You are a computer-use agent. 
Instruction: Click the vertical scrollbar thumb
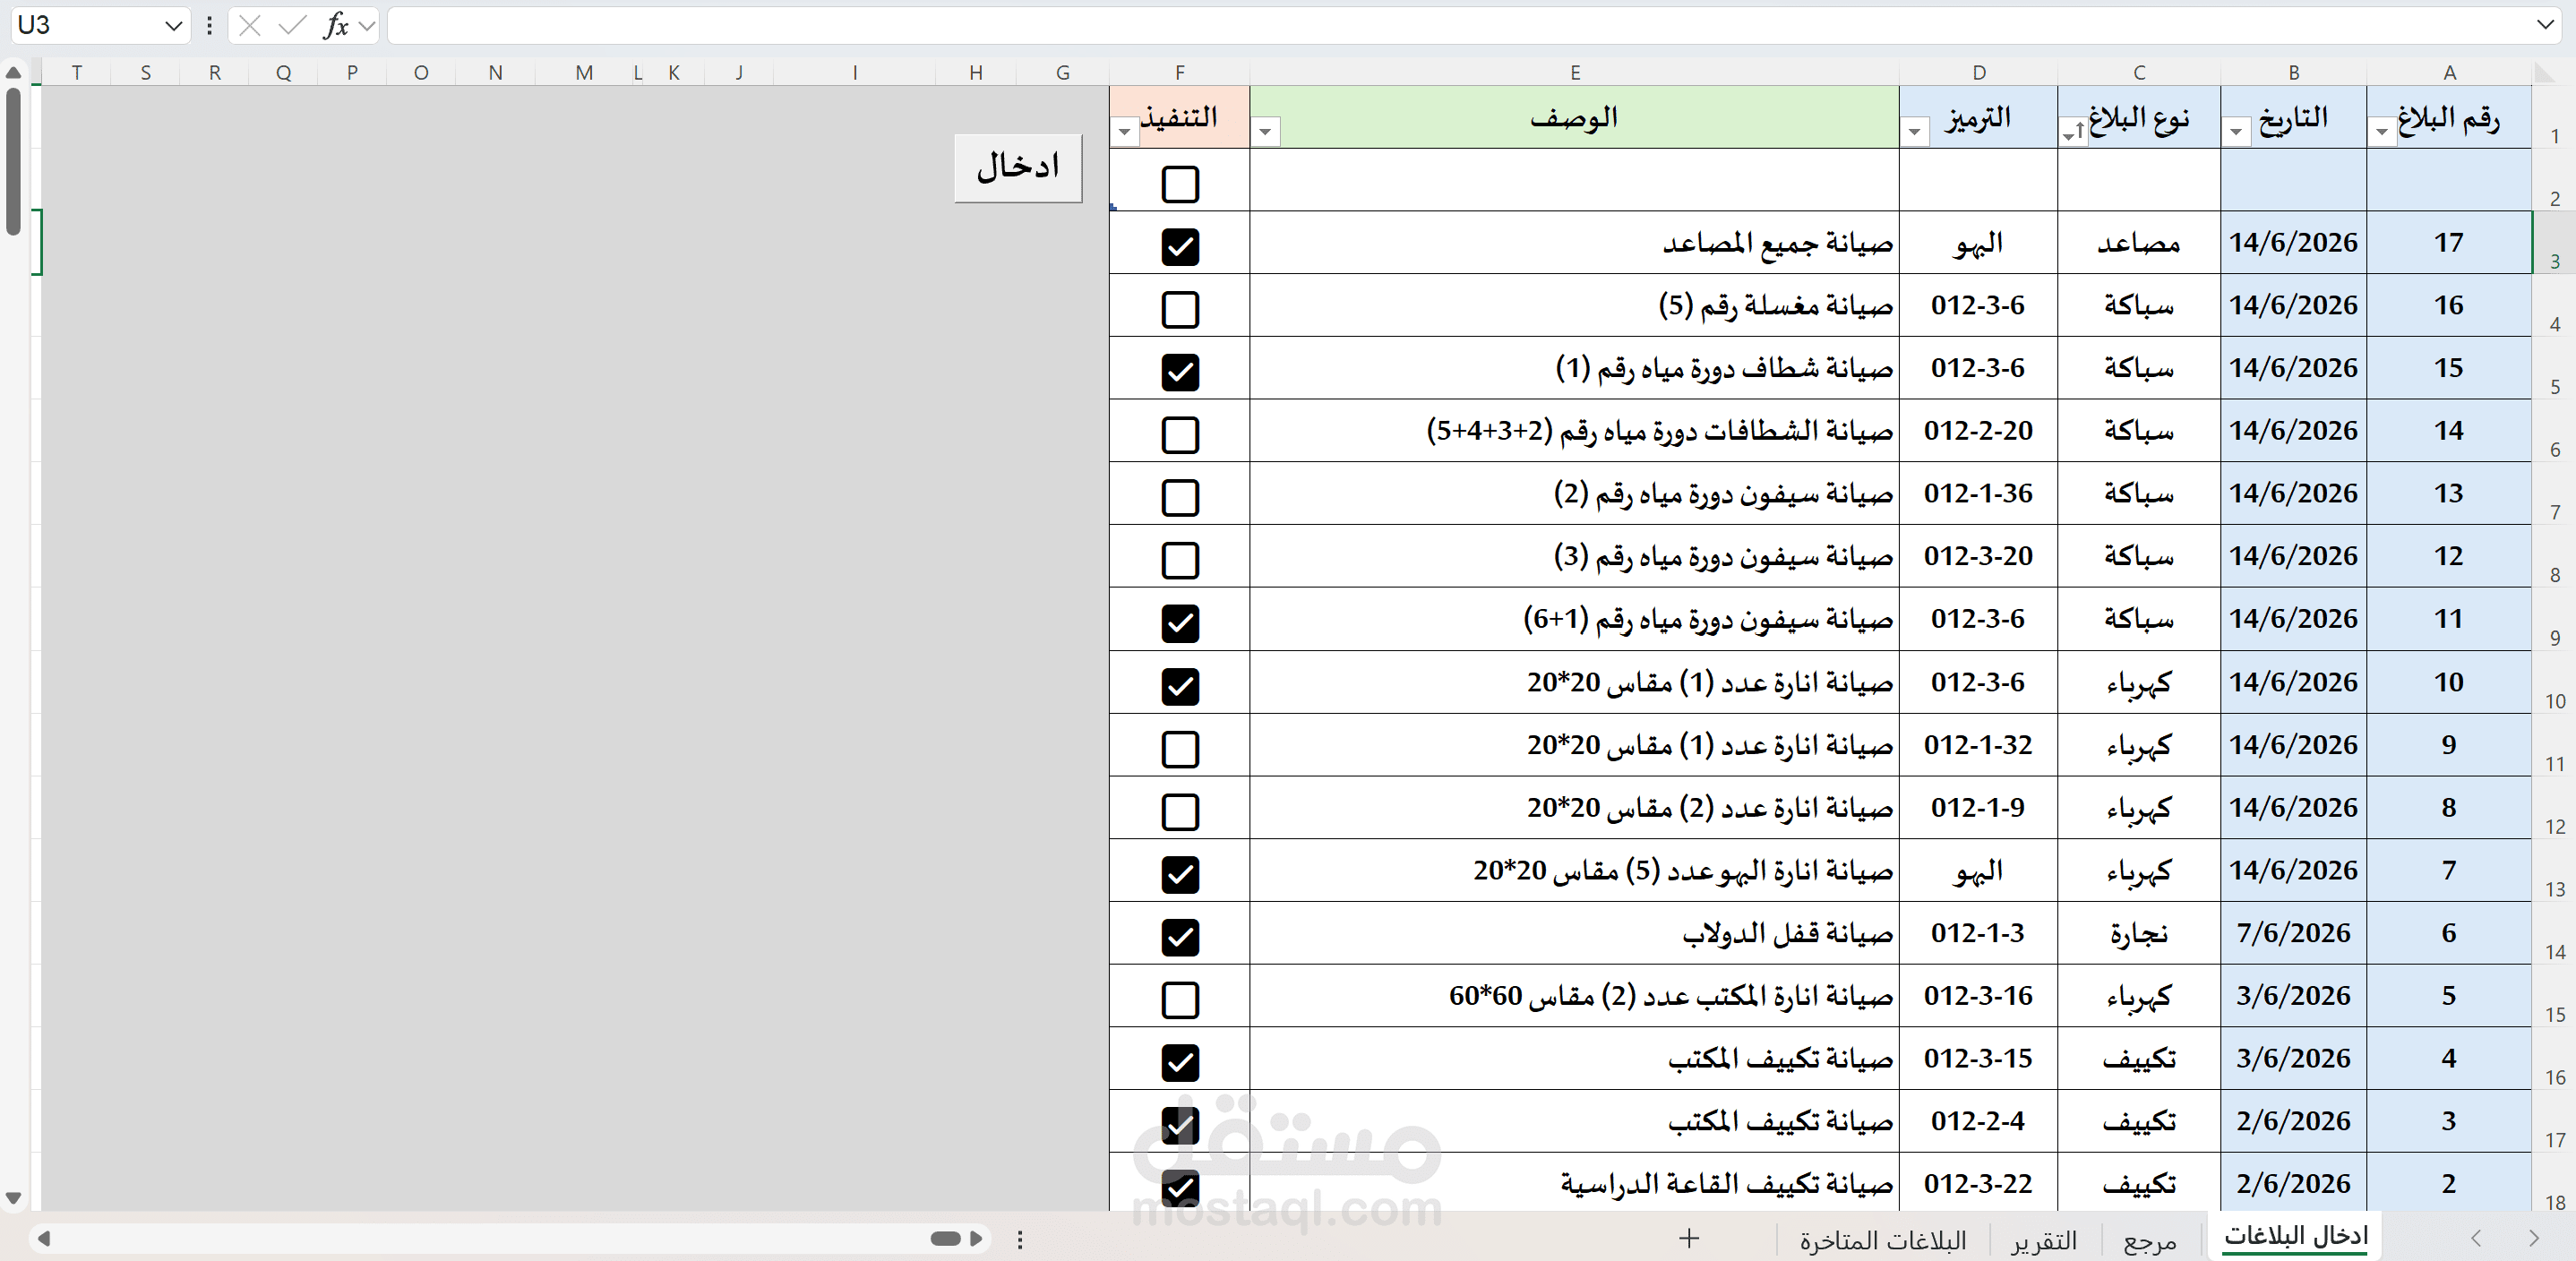13,162
